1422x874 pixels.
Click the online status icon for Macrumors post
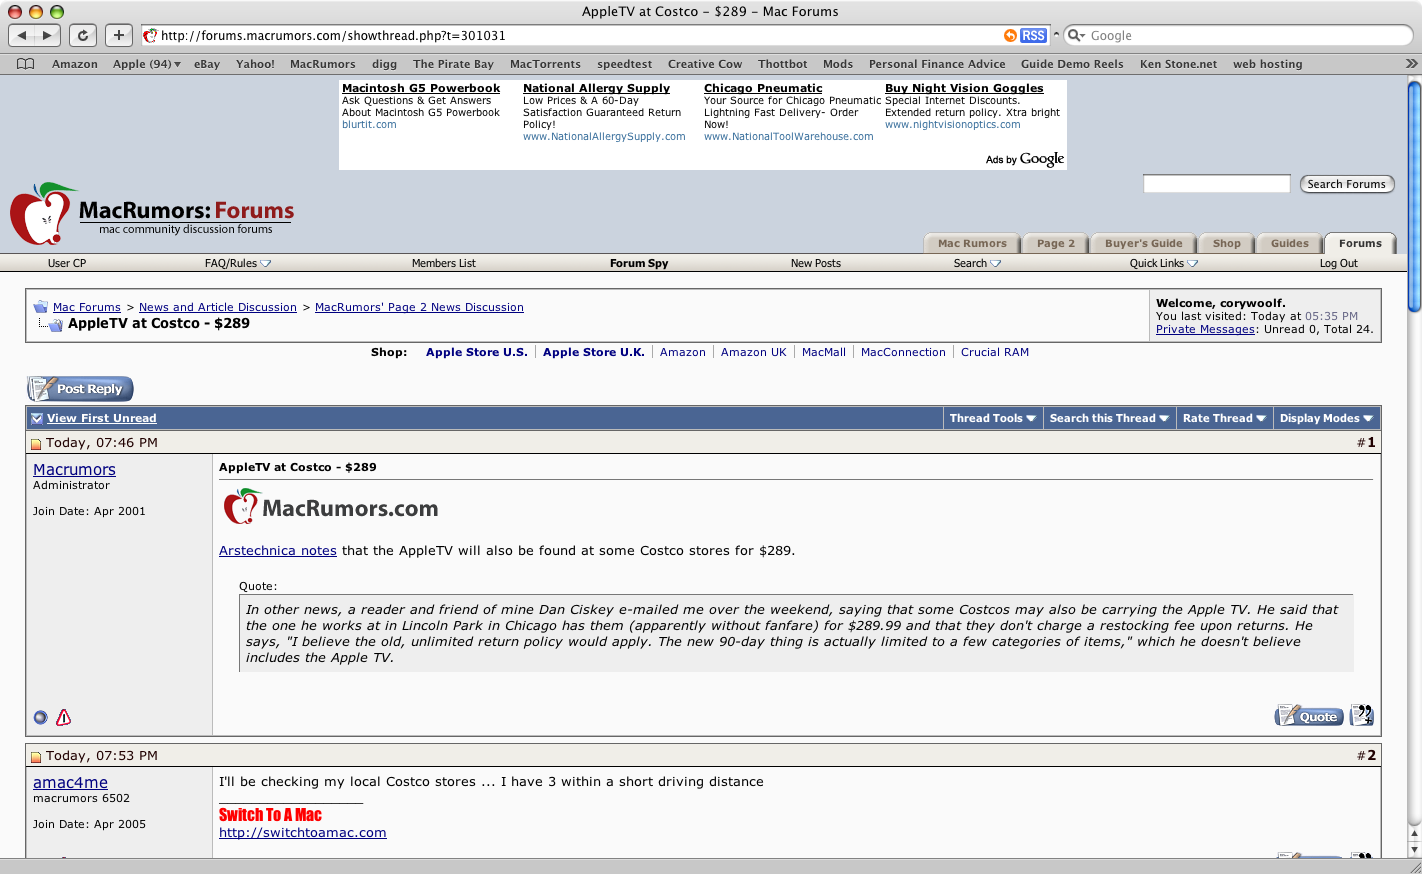point(40,717)
